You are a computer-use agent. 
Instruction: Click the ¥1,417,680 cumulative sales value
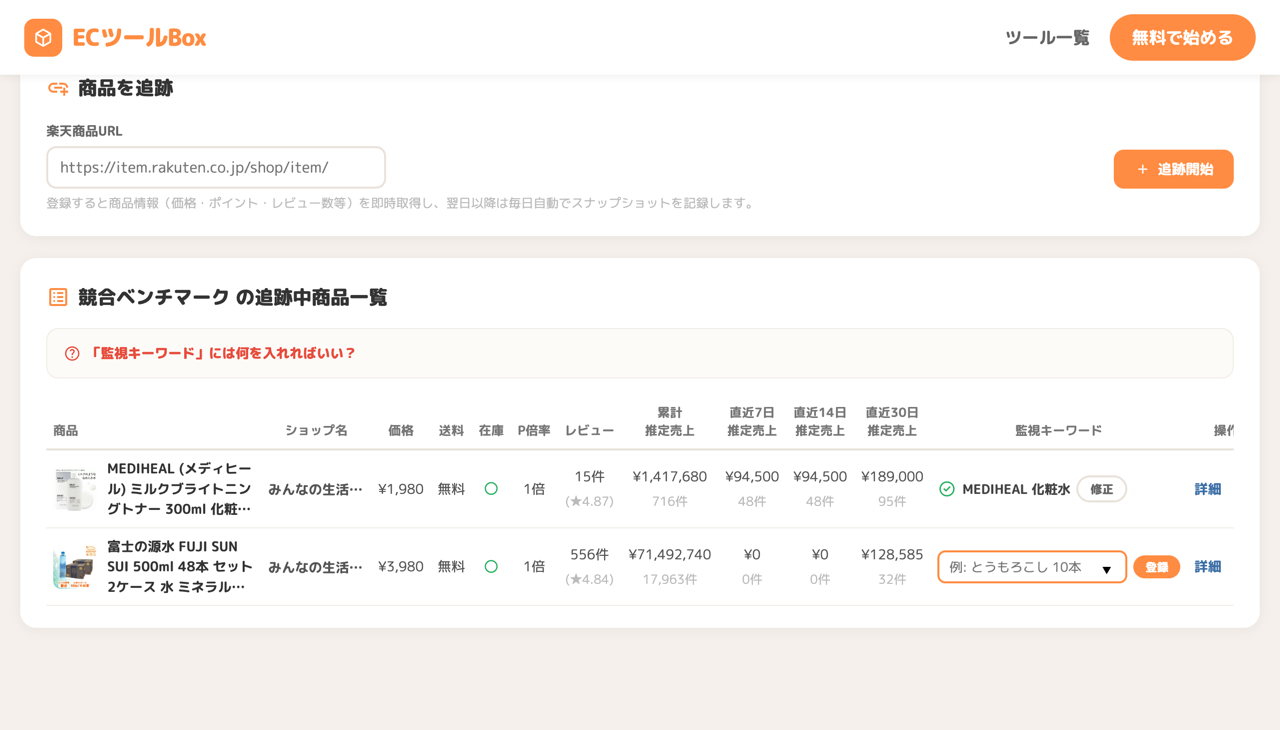[670, 477]
